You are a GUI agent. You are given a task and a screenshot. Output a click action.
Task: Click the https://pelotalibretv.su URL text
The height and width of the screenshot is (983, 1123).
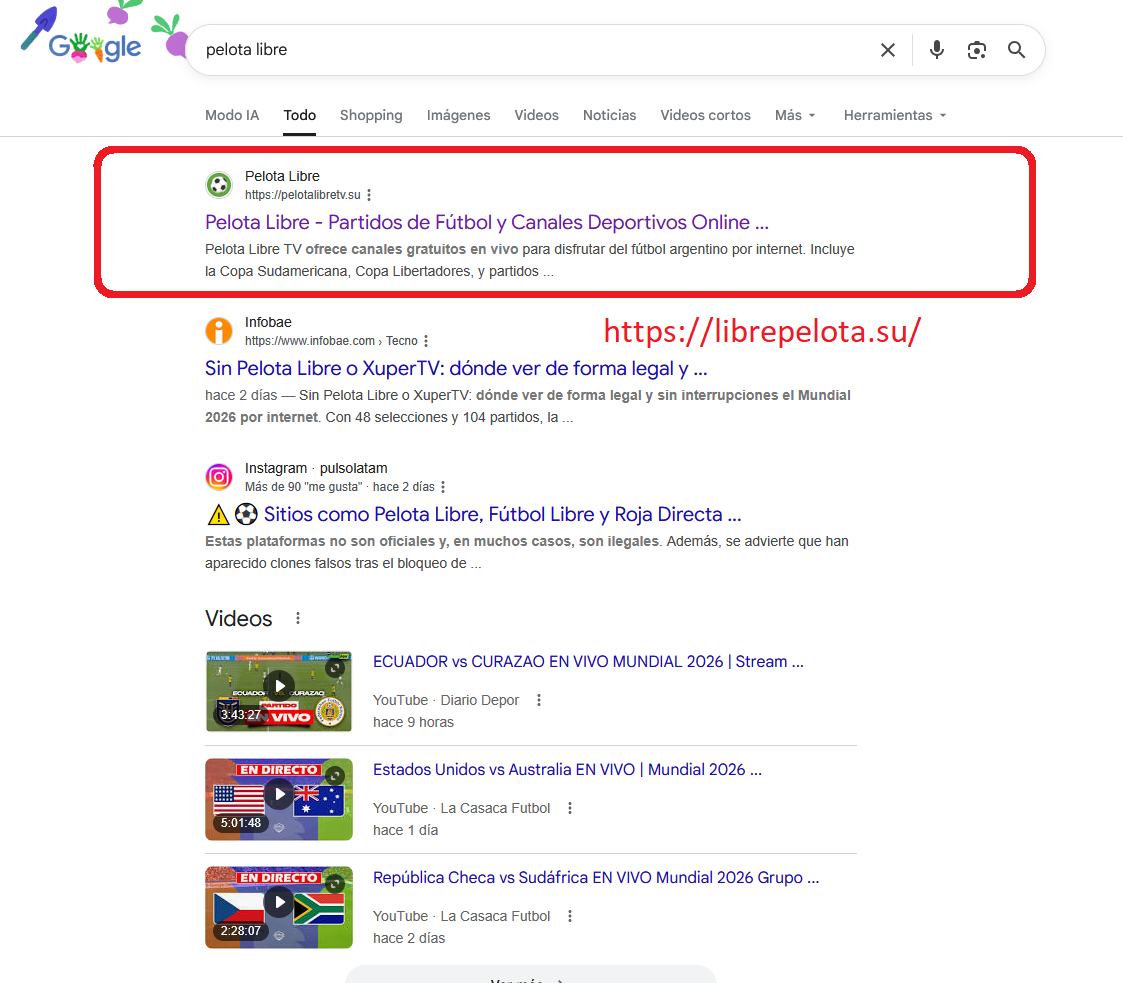(303, 195)
